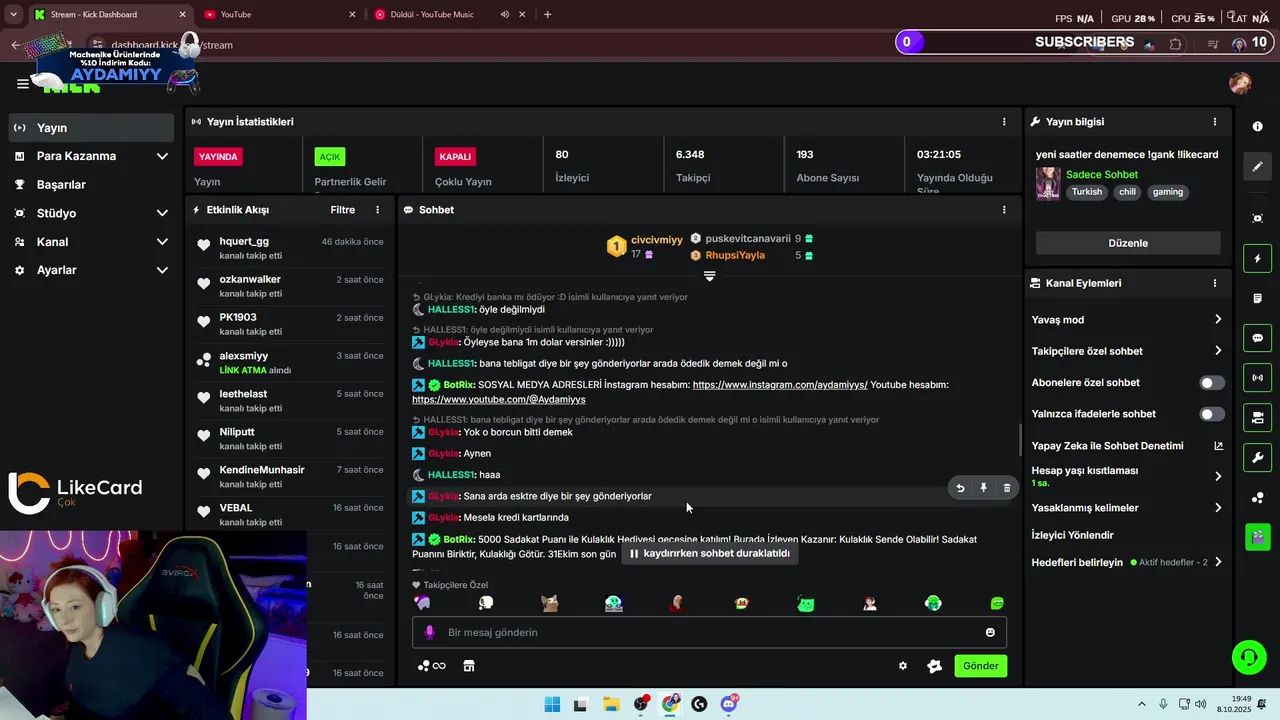Open the Instagram aydamiyys link in chat

[x=779, y=385]
